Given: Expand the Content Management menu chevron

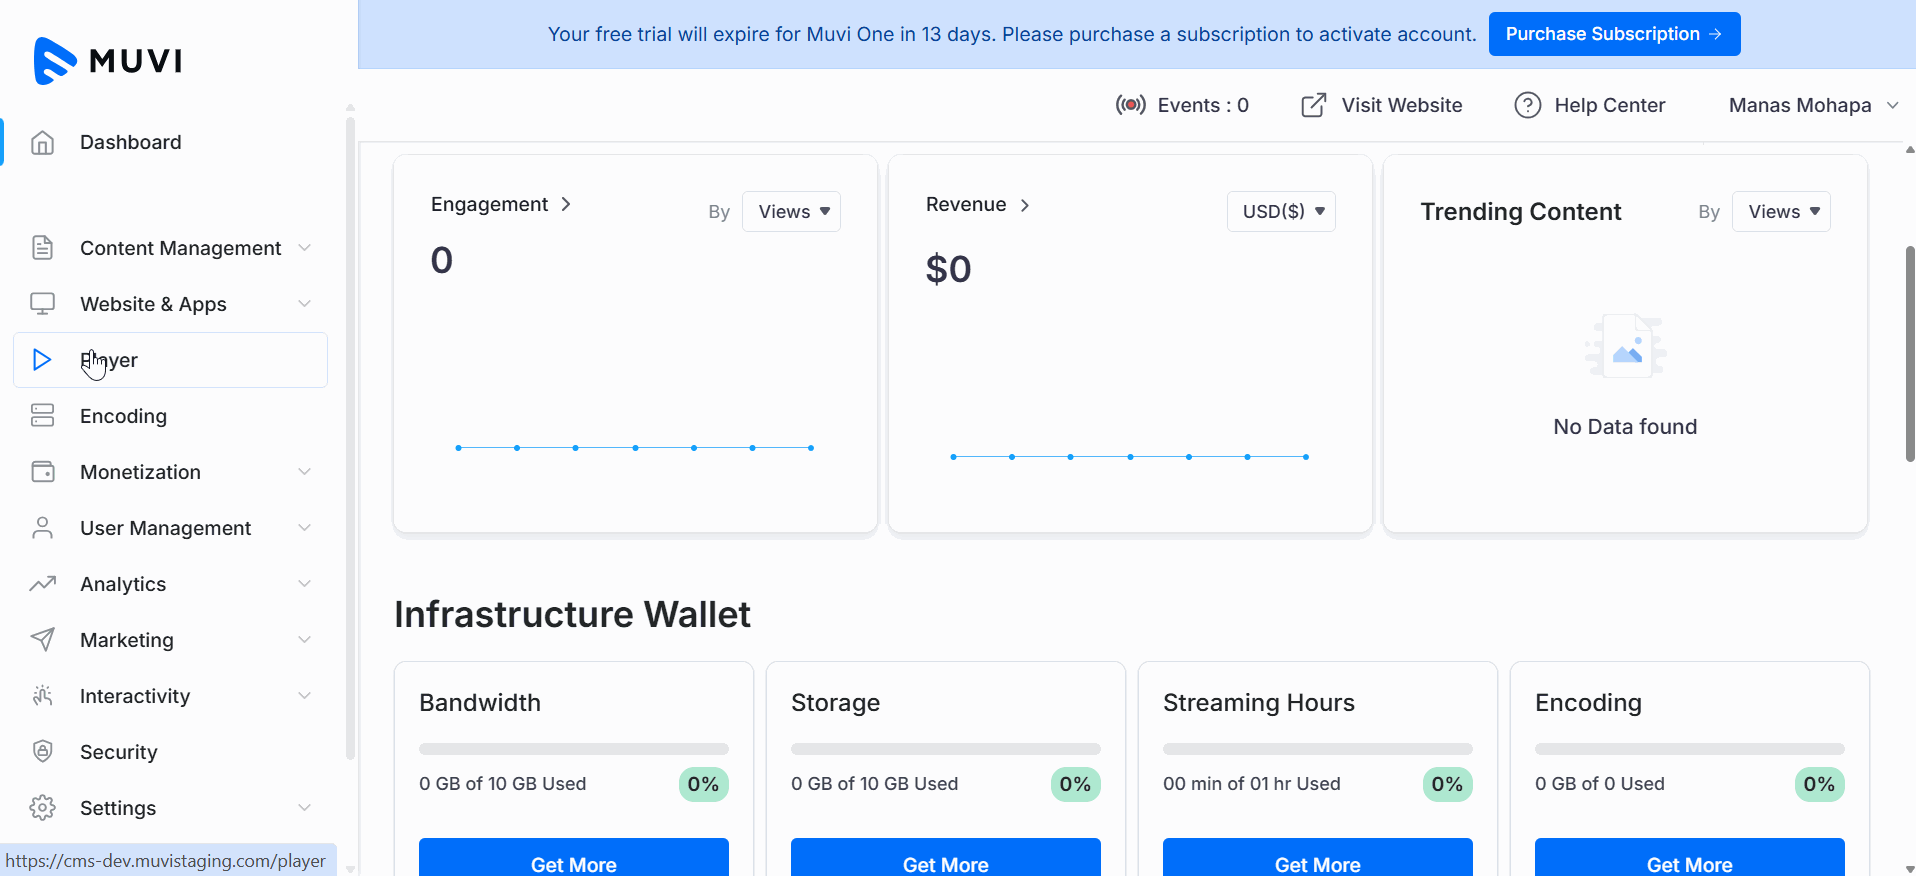Looking at the screenshot, I should [x=304, y=248].
